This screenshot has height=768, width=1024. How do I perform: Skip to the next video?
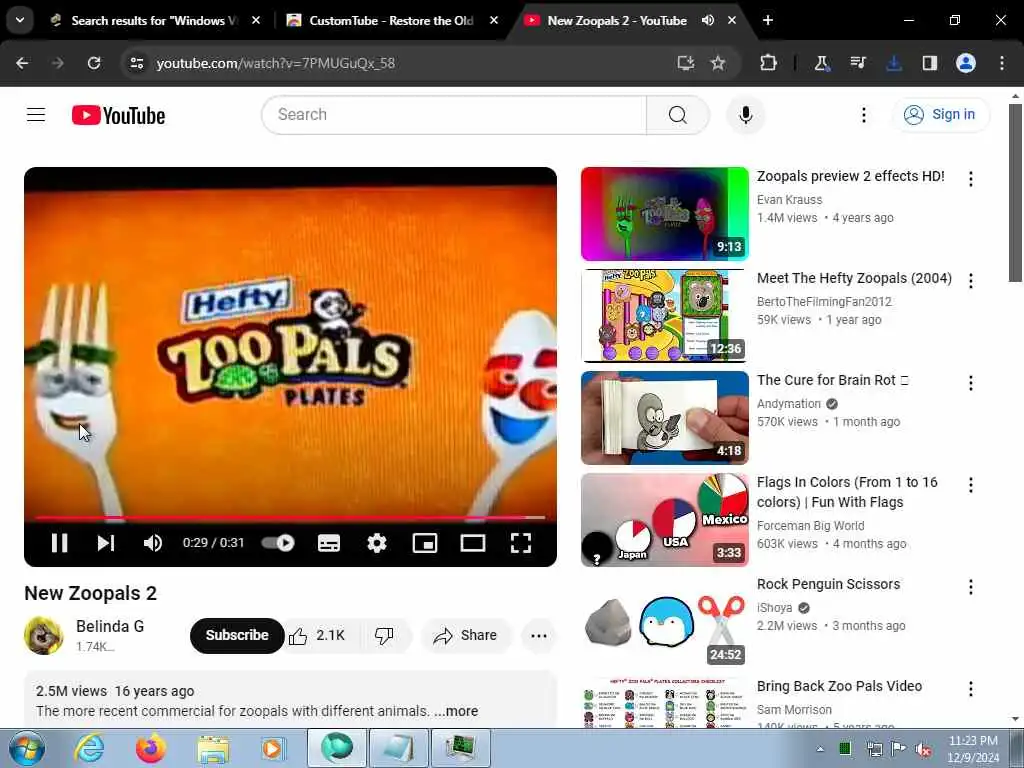pyautogui.click(x=106, y=543)
